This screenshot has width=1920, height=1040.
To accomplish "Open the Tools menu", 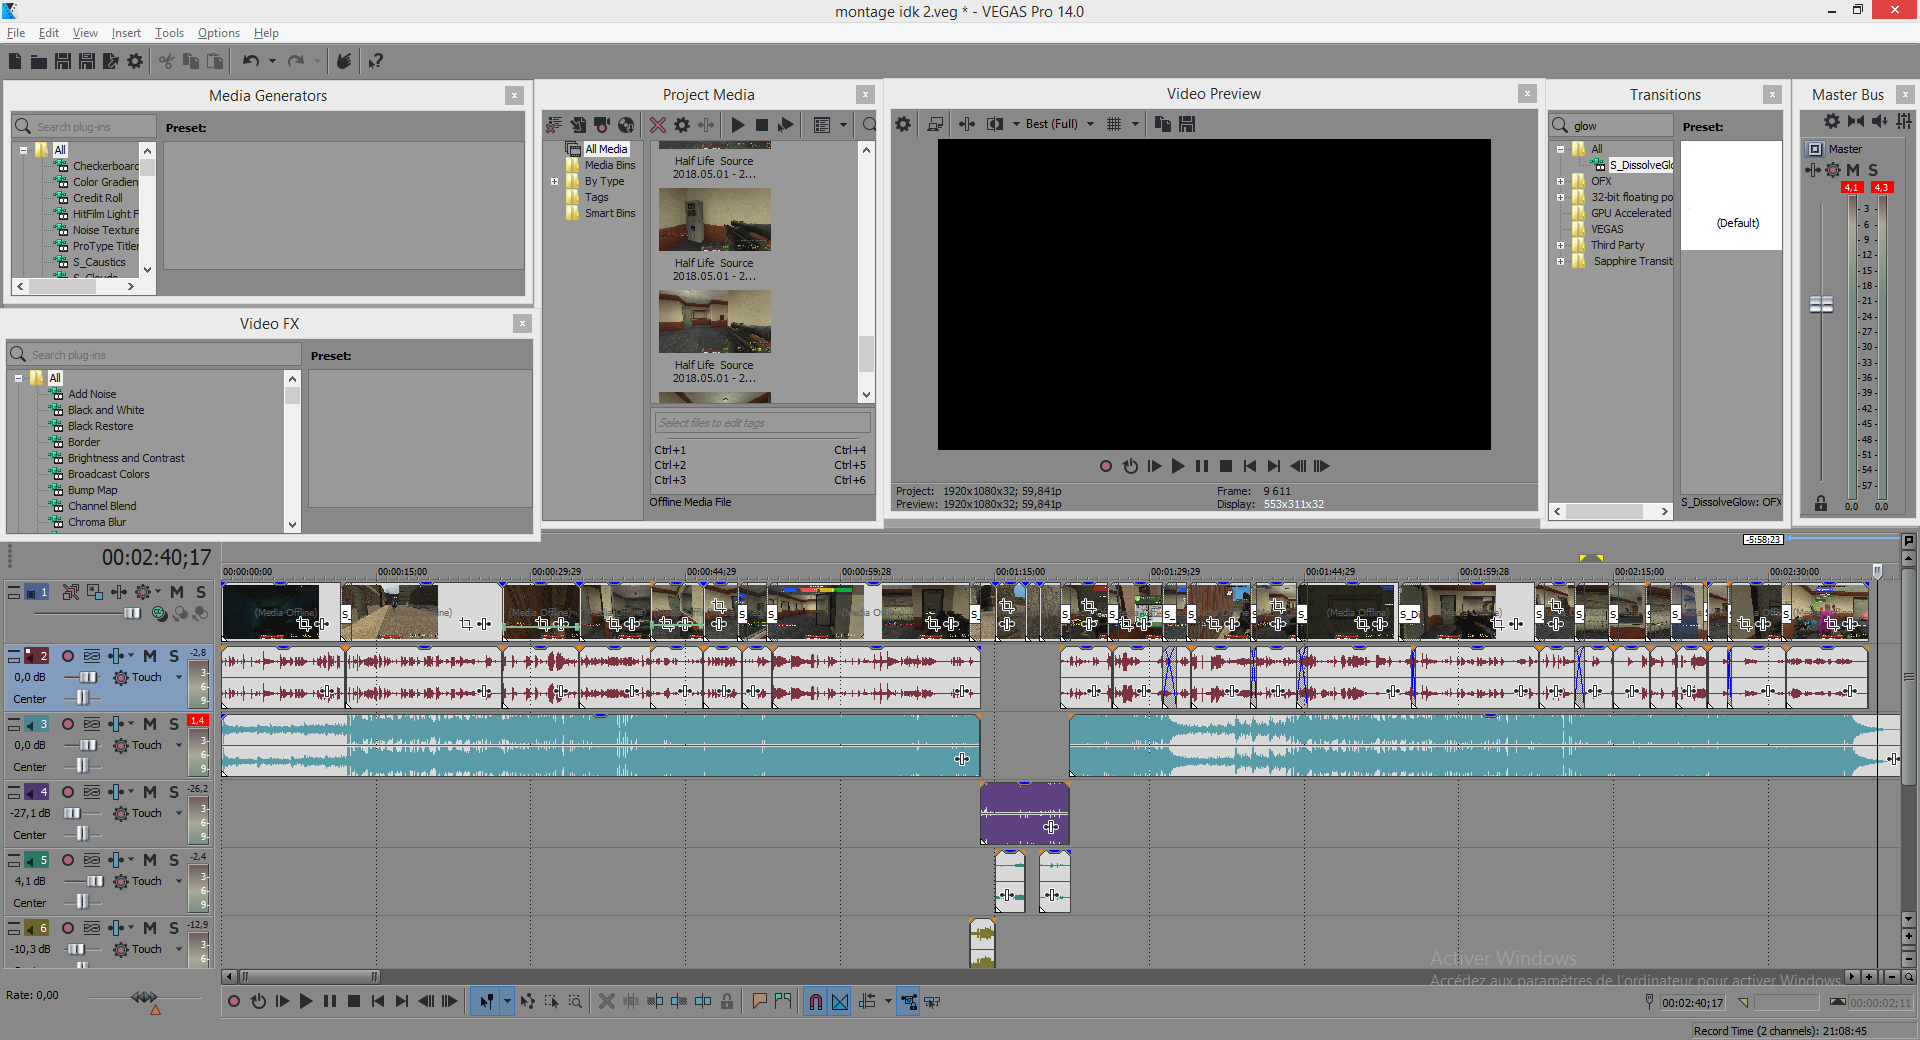I will [x=169, y=33].
